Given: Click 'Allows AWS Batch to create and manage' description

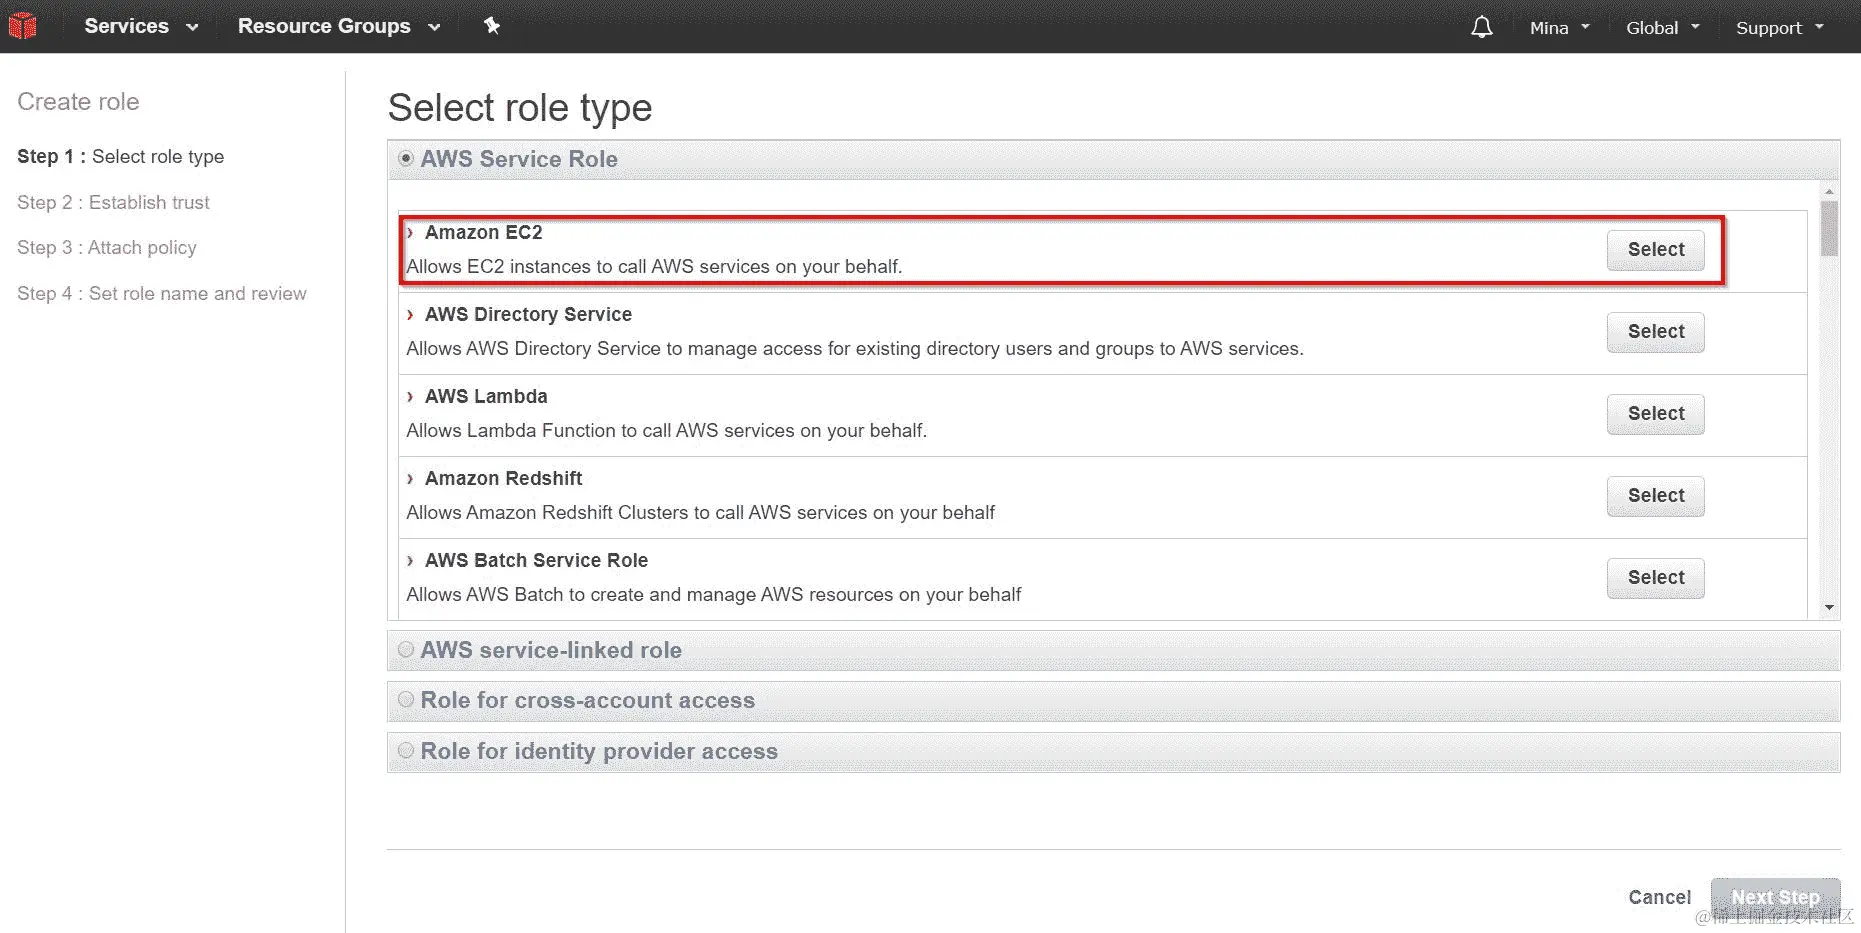Looking at the screenshot, I should click(713, 595).
